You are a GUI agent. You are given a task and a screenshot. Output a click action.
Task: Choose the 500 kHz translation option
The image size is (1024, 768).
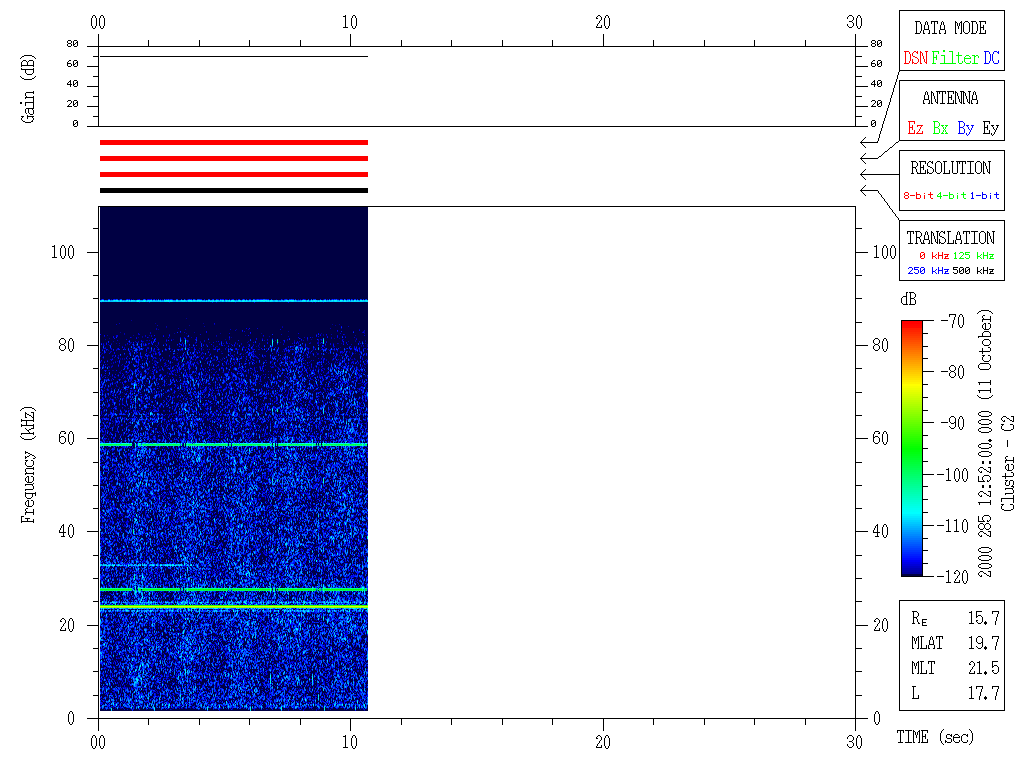click(974, 271)
